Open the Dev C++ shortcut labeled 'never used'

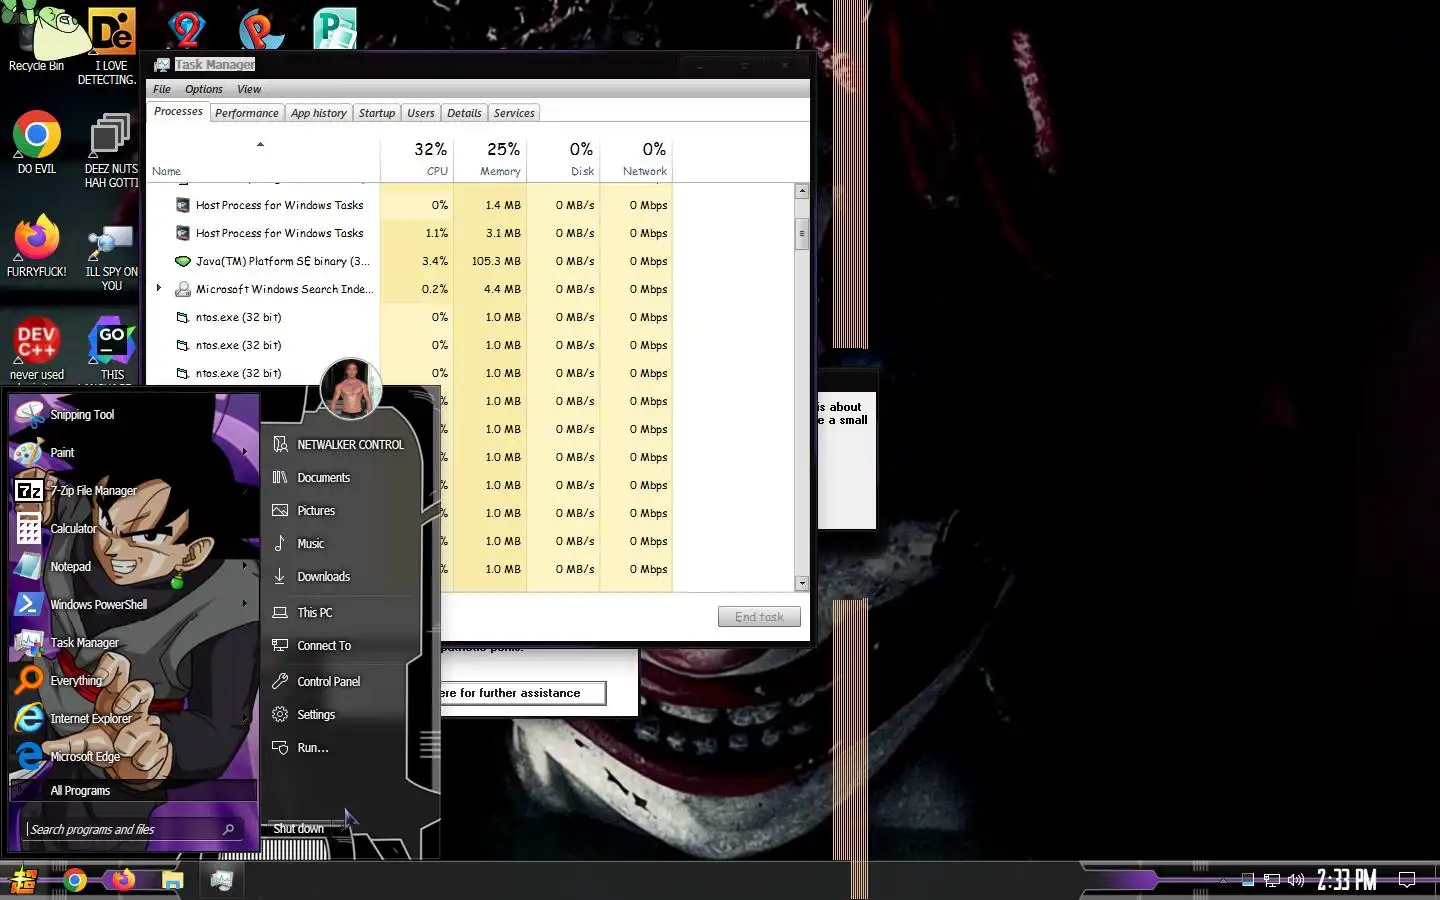pos(36,348)
